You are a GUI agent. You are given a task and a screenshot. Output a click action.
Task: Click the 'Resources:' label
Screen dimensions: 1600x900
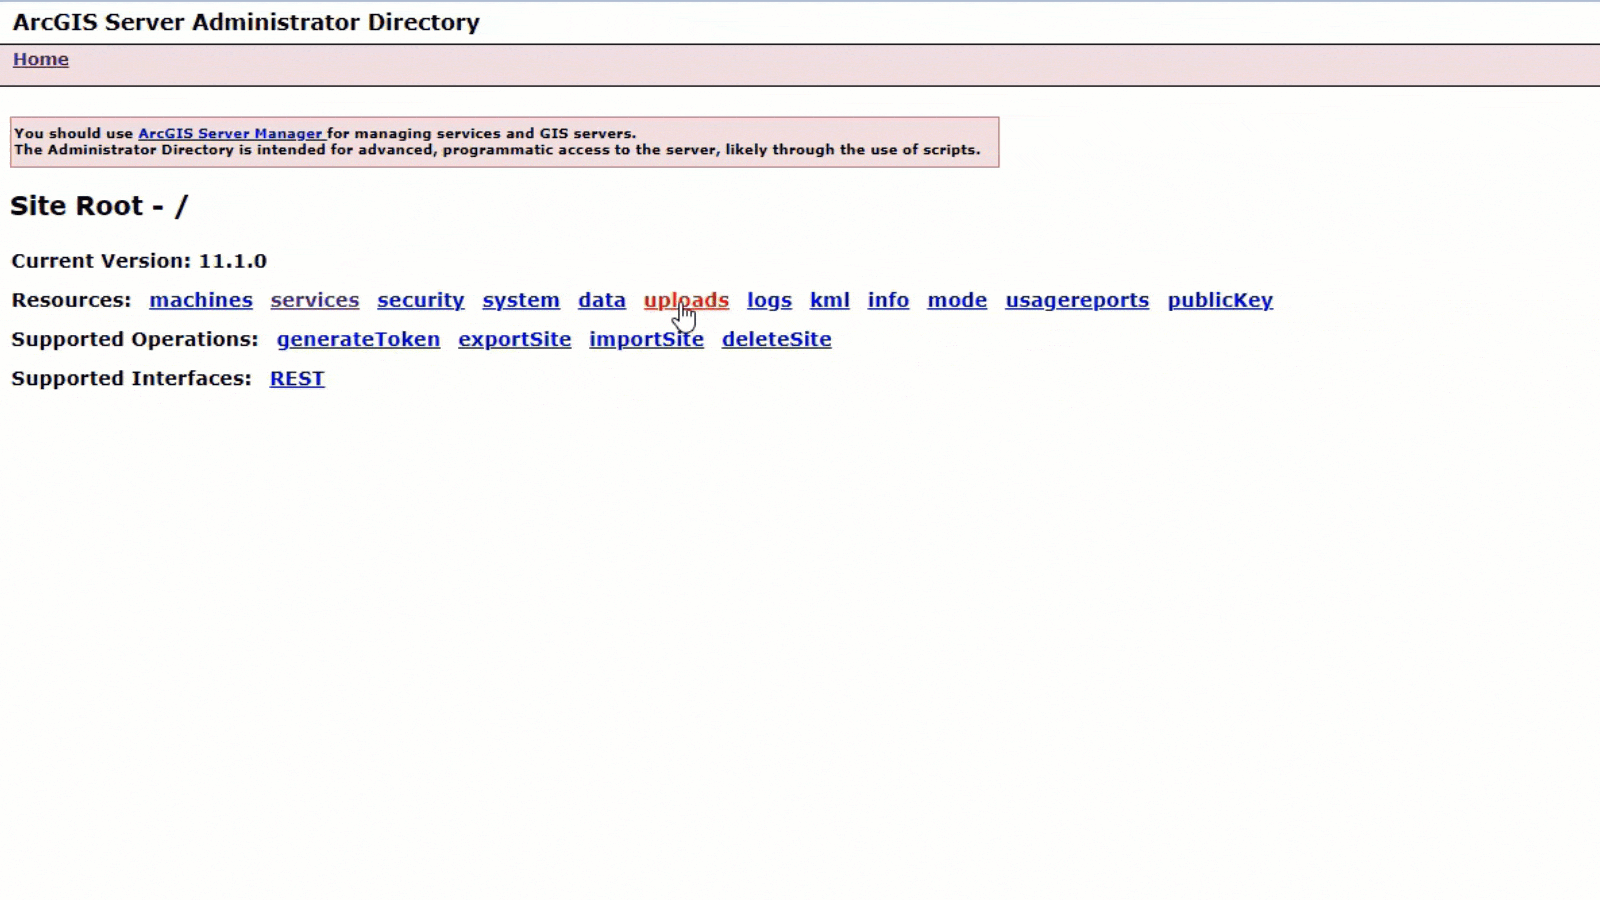[71, 300]
